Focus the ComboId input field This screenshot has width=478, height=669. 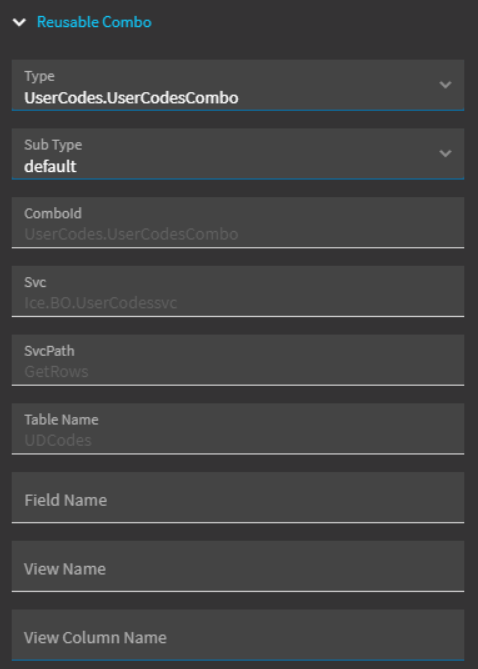(238, 222)
